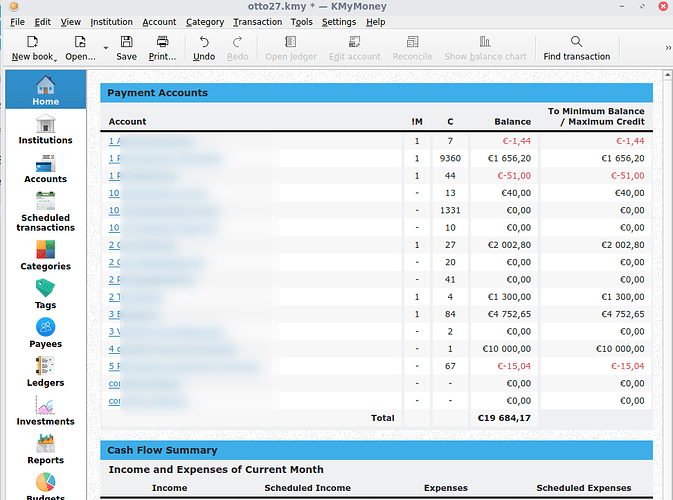This screenshot has height=500, width=673.
Task: Open the Settings menu
Action: coord(339,21)
